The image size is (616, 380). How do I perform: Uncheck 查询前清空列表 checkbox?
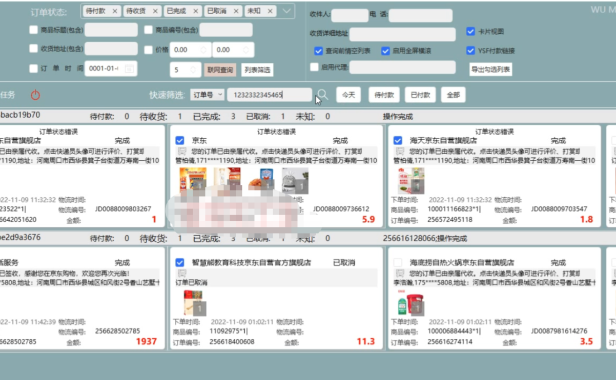(318, 51)
